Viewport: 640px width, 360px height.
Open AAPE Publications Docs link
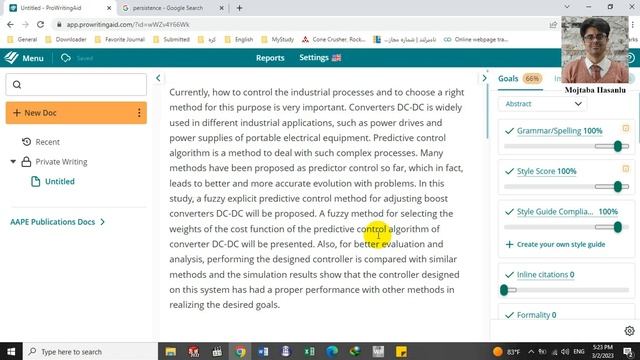pyautogui.click(x=53, y=222)
